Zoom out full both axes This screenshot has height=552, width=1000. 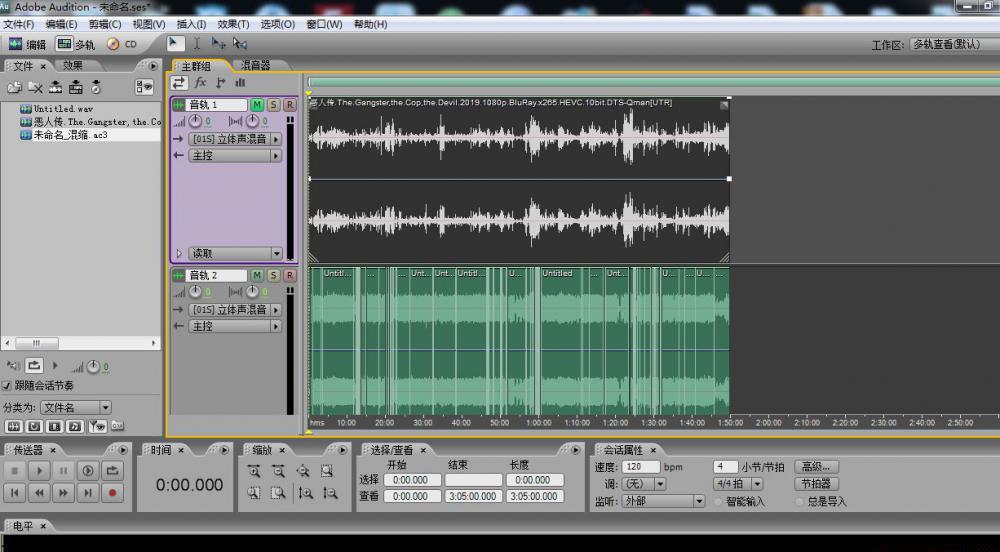tap(302, 471)
